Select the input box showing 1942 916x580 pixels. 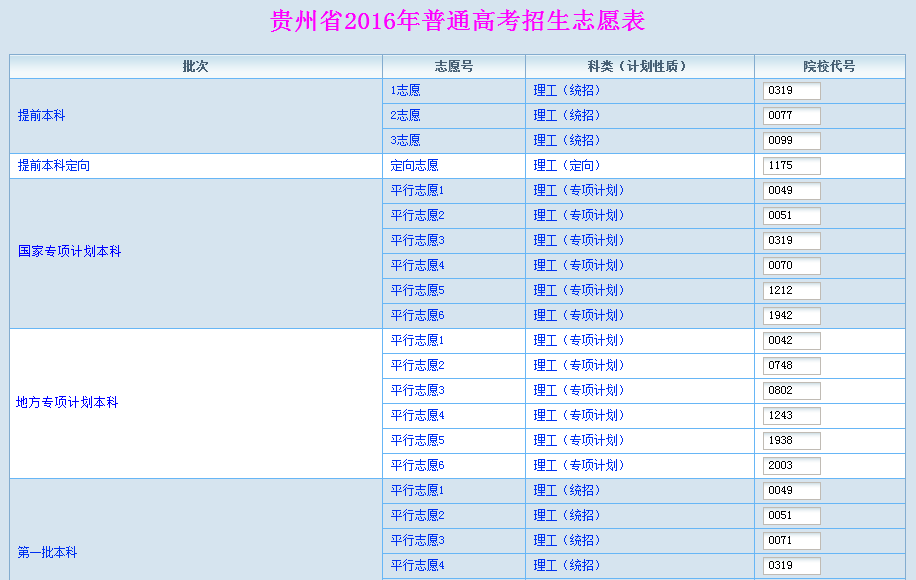(x=791, y=316)
